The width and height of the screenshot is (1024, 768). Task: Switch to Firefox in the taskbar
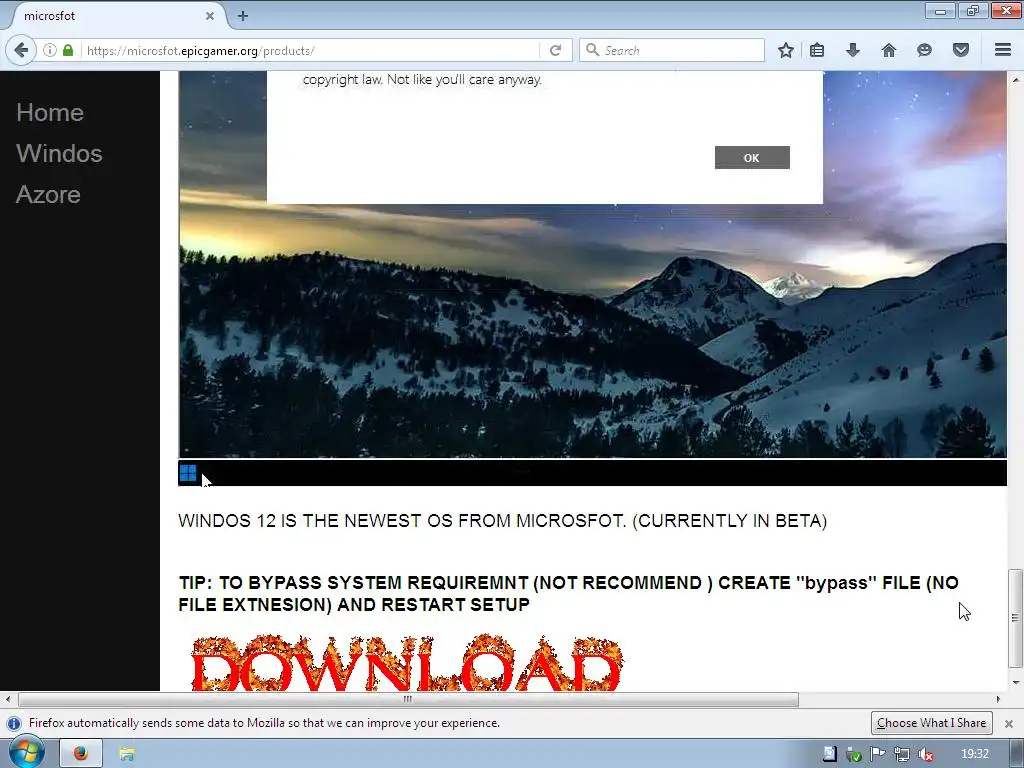(x=81, y=754)
